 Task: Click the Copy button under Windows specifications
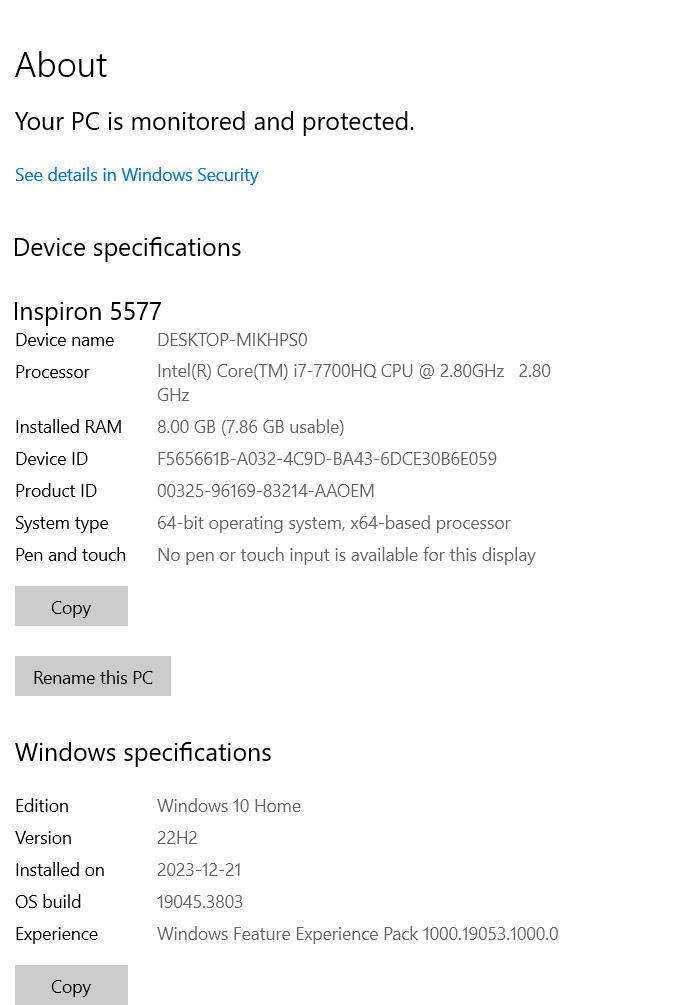pos(71,985)
